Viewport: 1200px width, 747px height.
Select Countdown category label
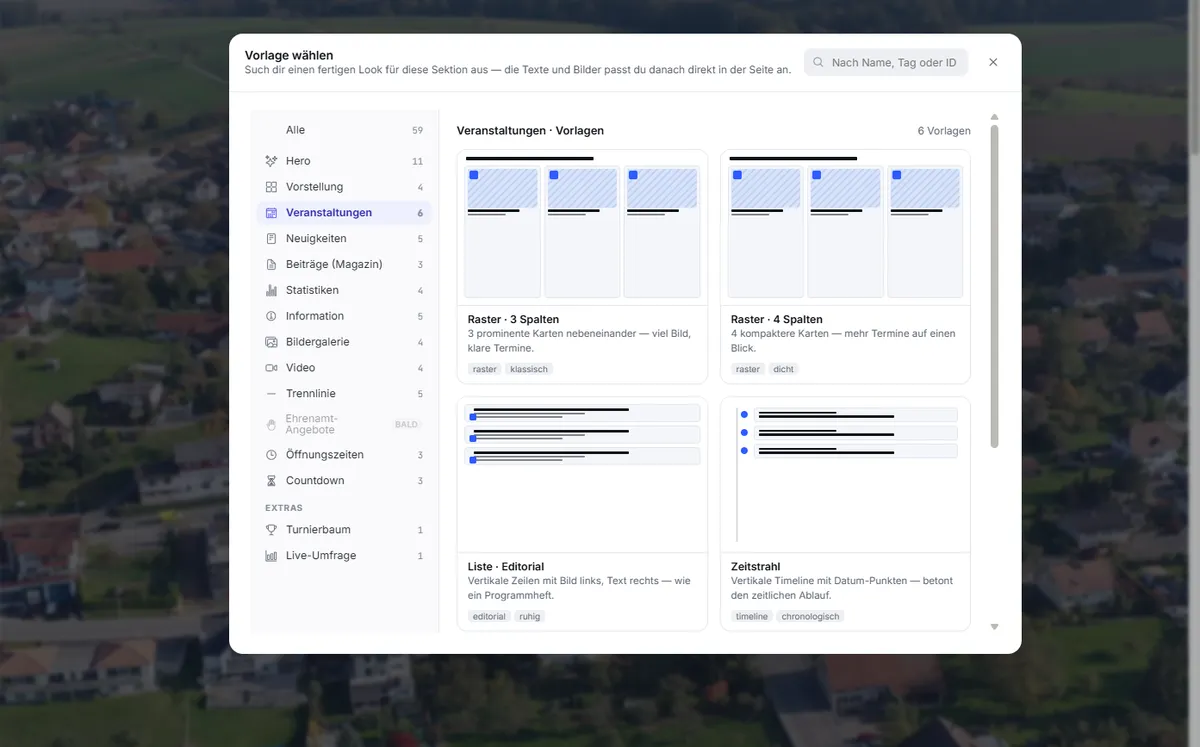[x=315, y=481]
